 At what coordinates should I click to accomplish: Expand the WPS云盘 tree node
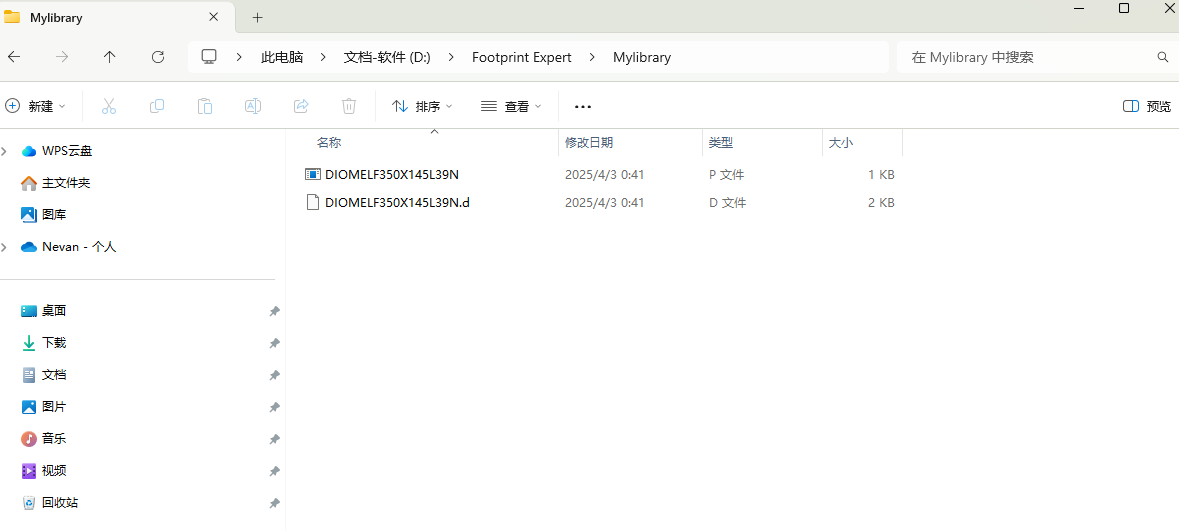tap(5, 151)
